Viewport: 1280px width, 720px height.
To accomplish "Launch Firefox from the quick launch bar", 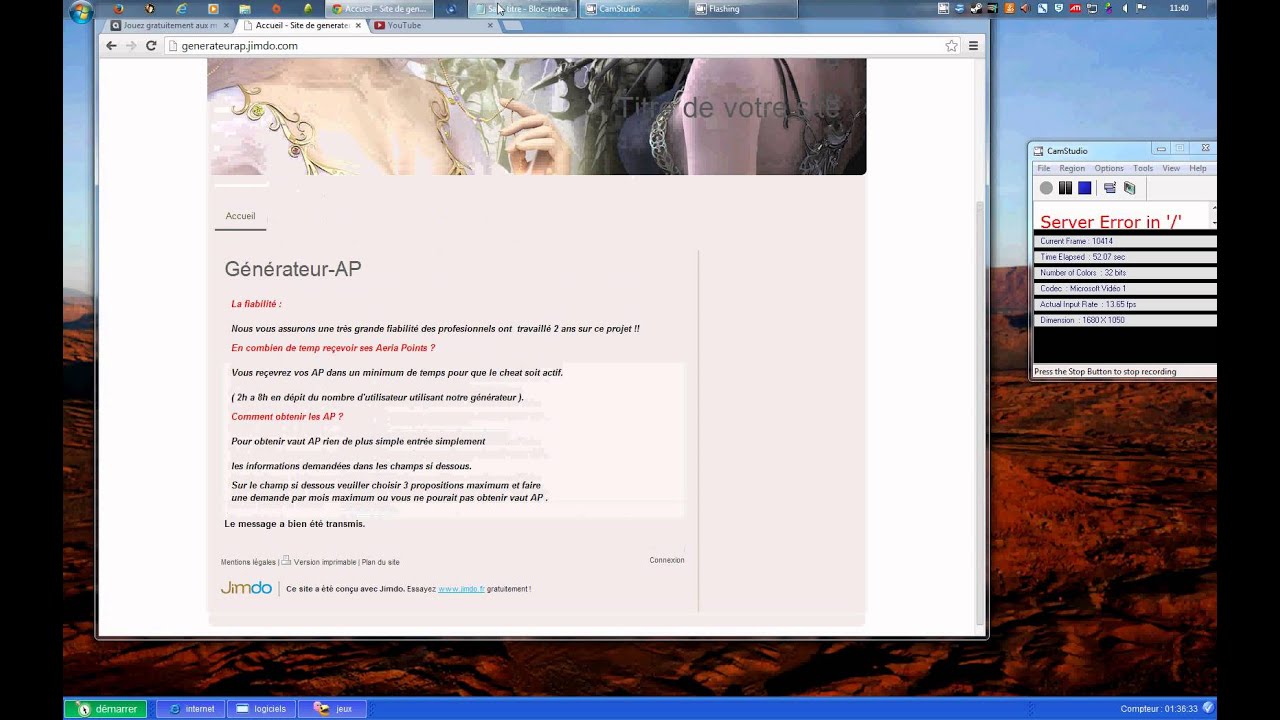I will (118, 9).
